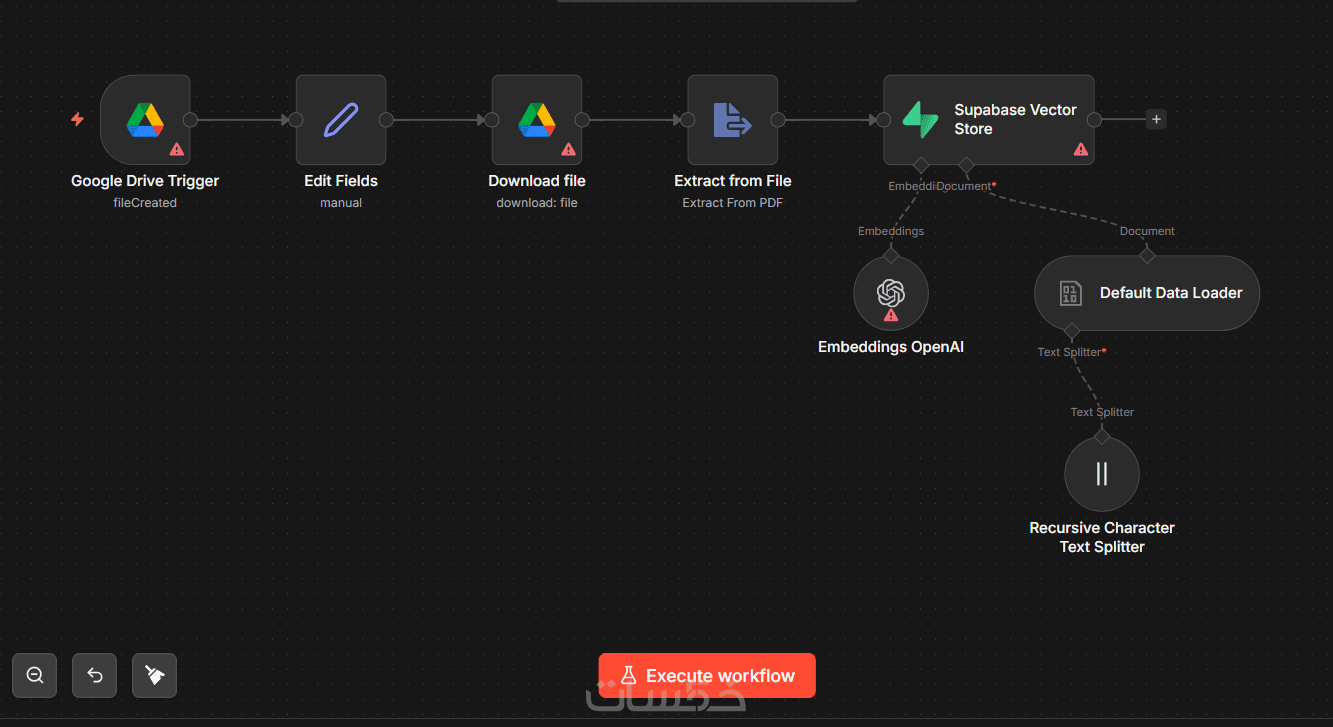Click warning icon on Google Drive Trigger
This screenshot has width=1333, height=727.
[177, 149]
